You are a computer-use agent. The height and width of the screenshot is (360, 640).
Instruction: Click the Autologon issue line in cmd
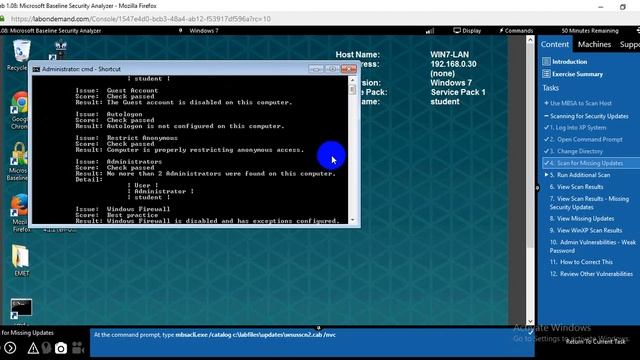click(109, 114)
